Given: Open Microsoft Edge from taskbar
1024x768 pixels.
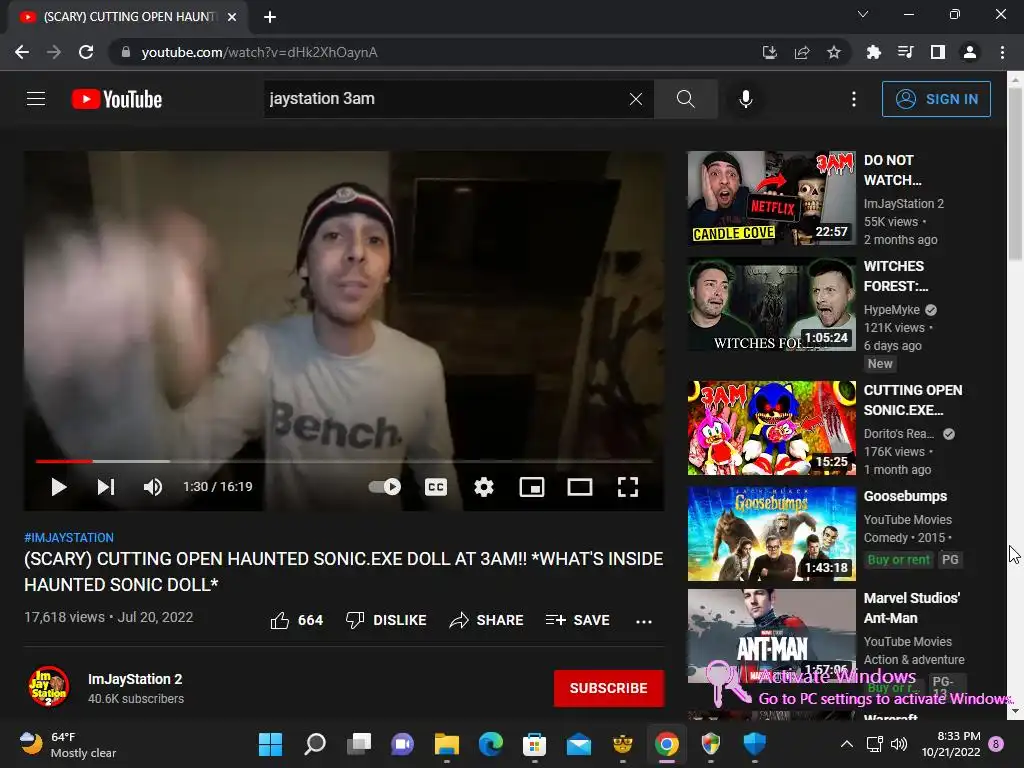Looking at the screenshot, I should click(490, 744).
